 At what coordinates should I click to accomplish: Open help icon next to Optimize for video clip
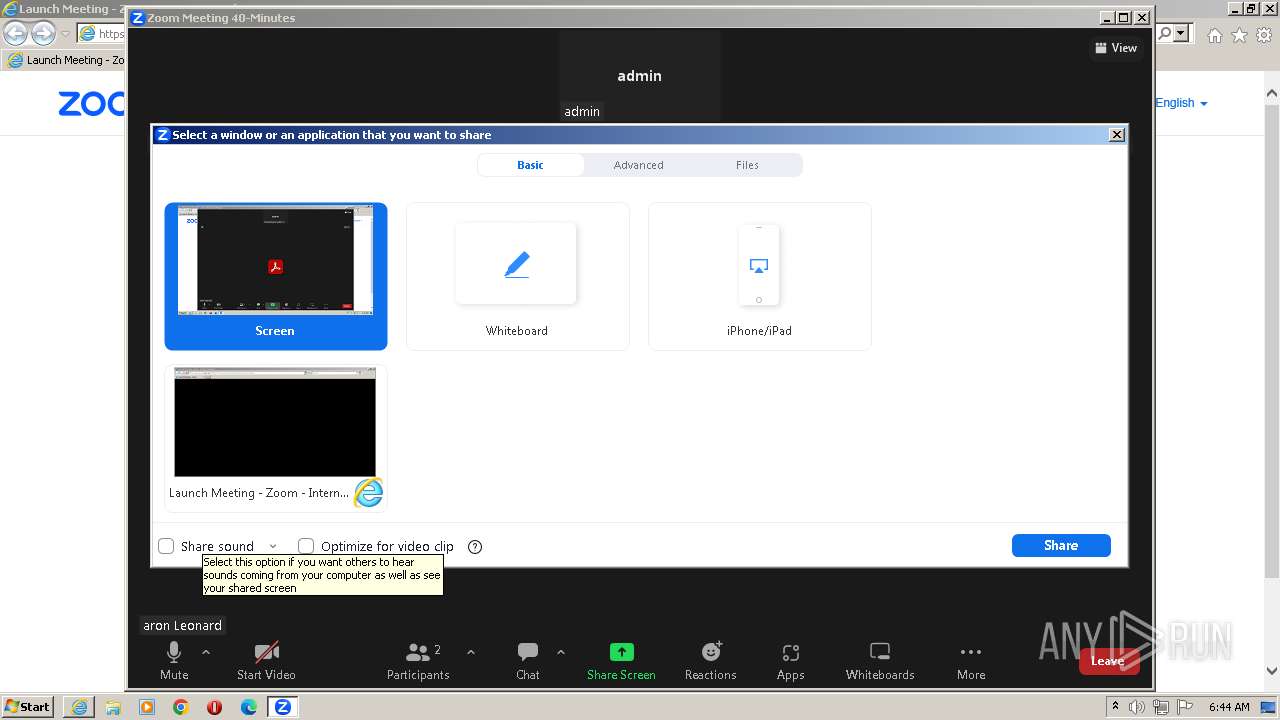[475, 547]
